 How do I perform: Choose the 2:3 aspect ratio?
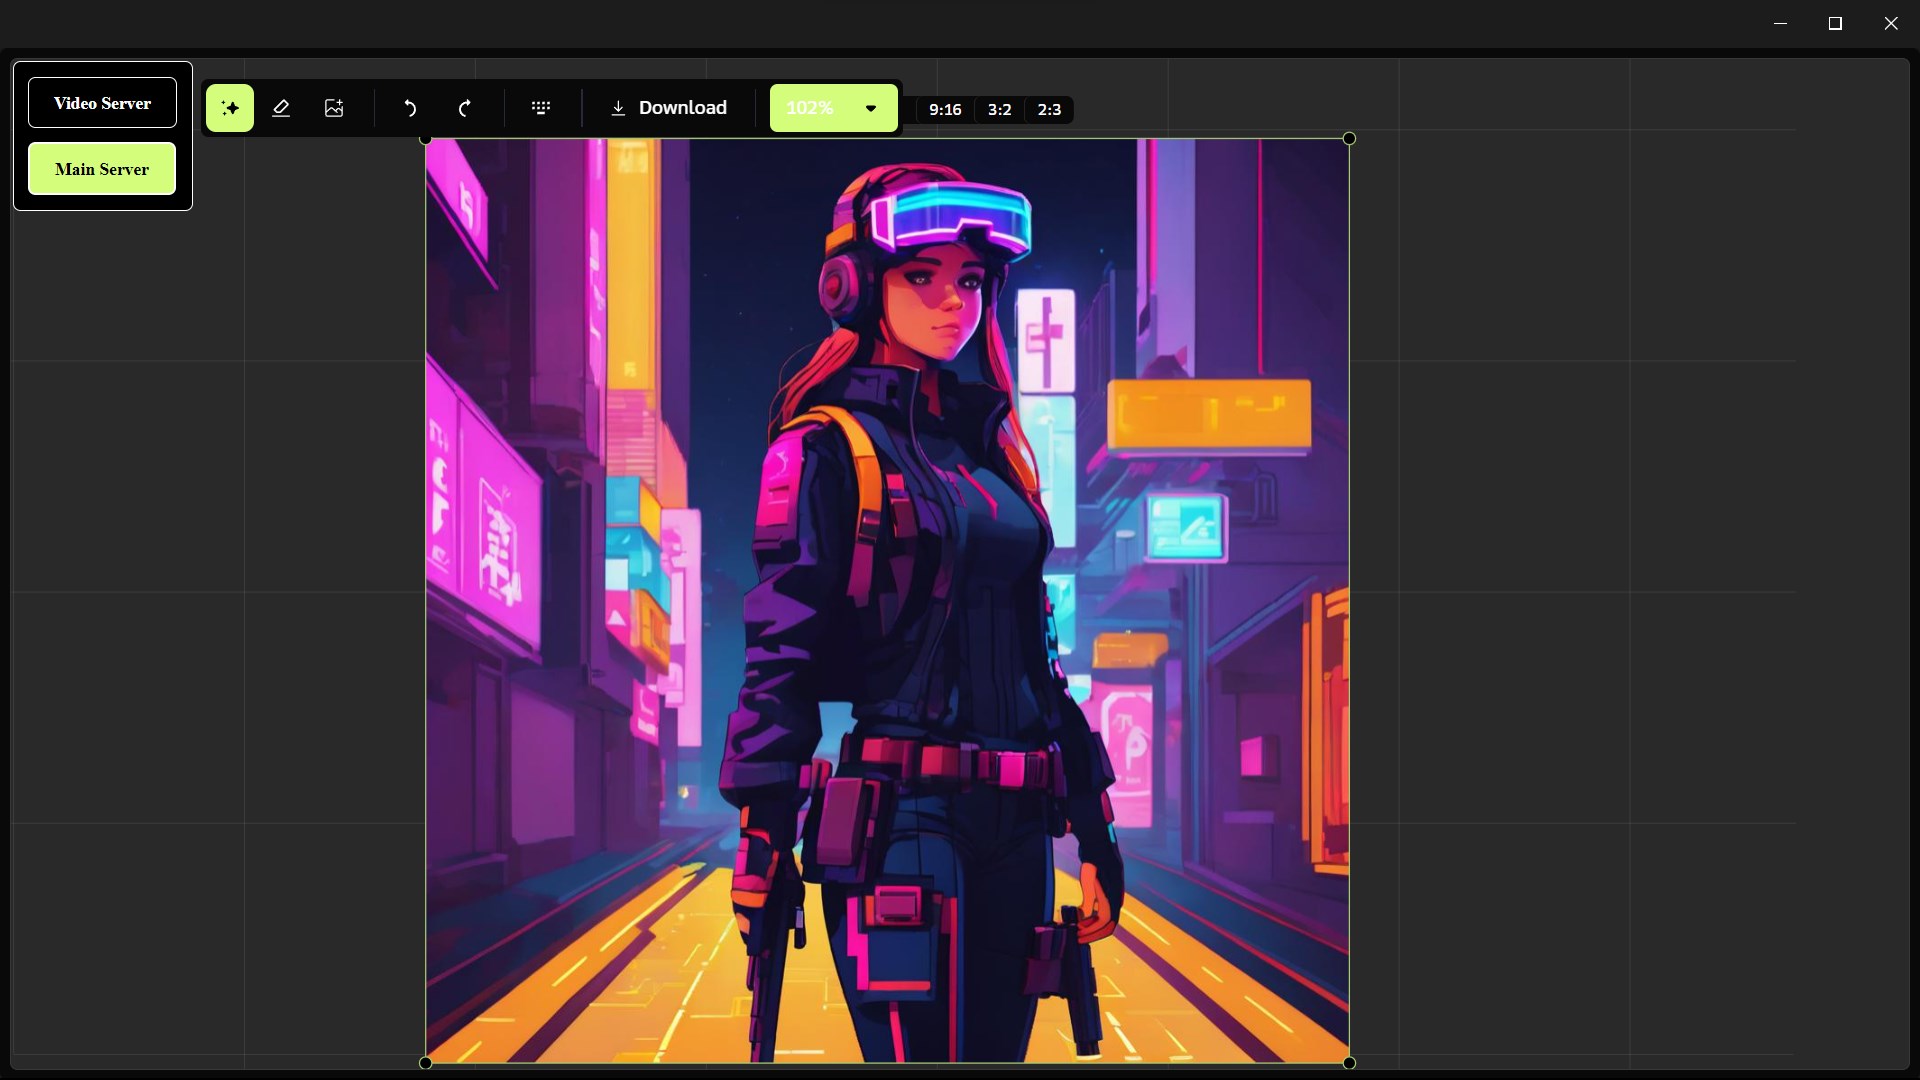pyautogui.click(x=1049, y=110)
